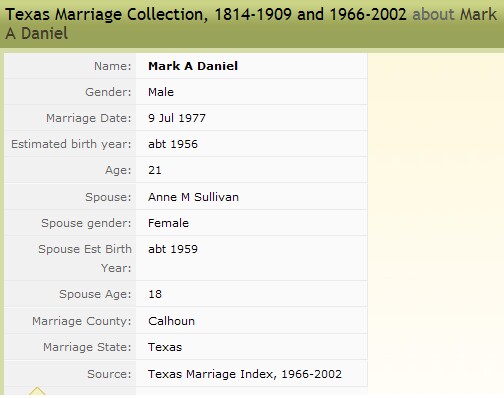The image size is (504, 398).
Task: Click the Texas Marriage Collection header title
Action: point(206,14)
